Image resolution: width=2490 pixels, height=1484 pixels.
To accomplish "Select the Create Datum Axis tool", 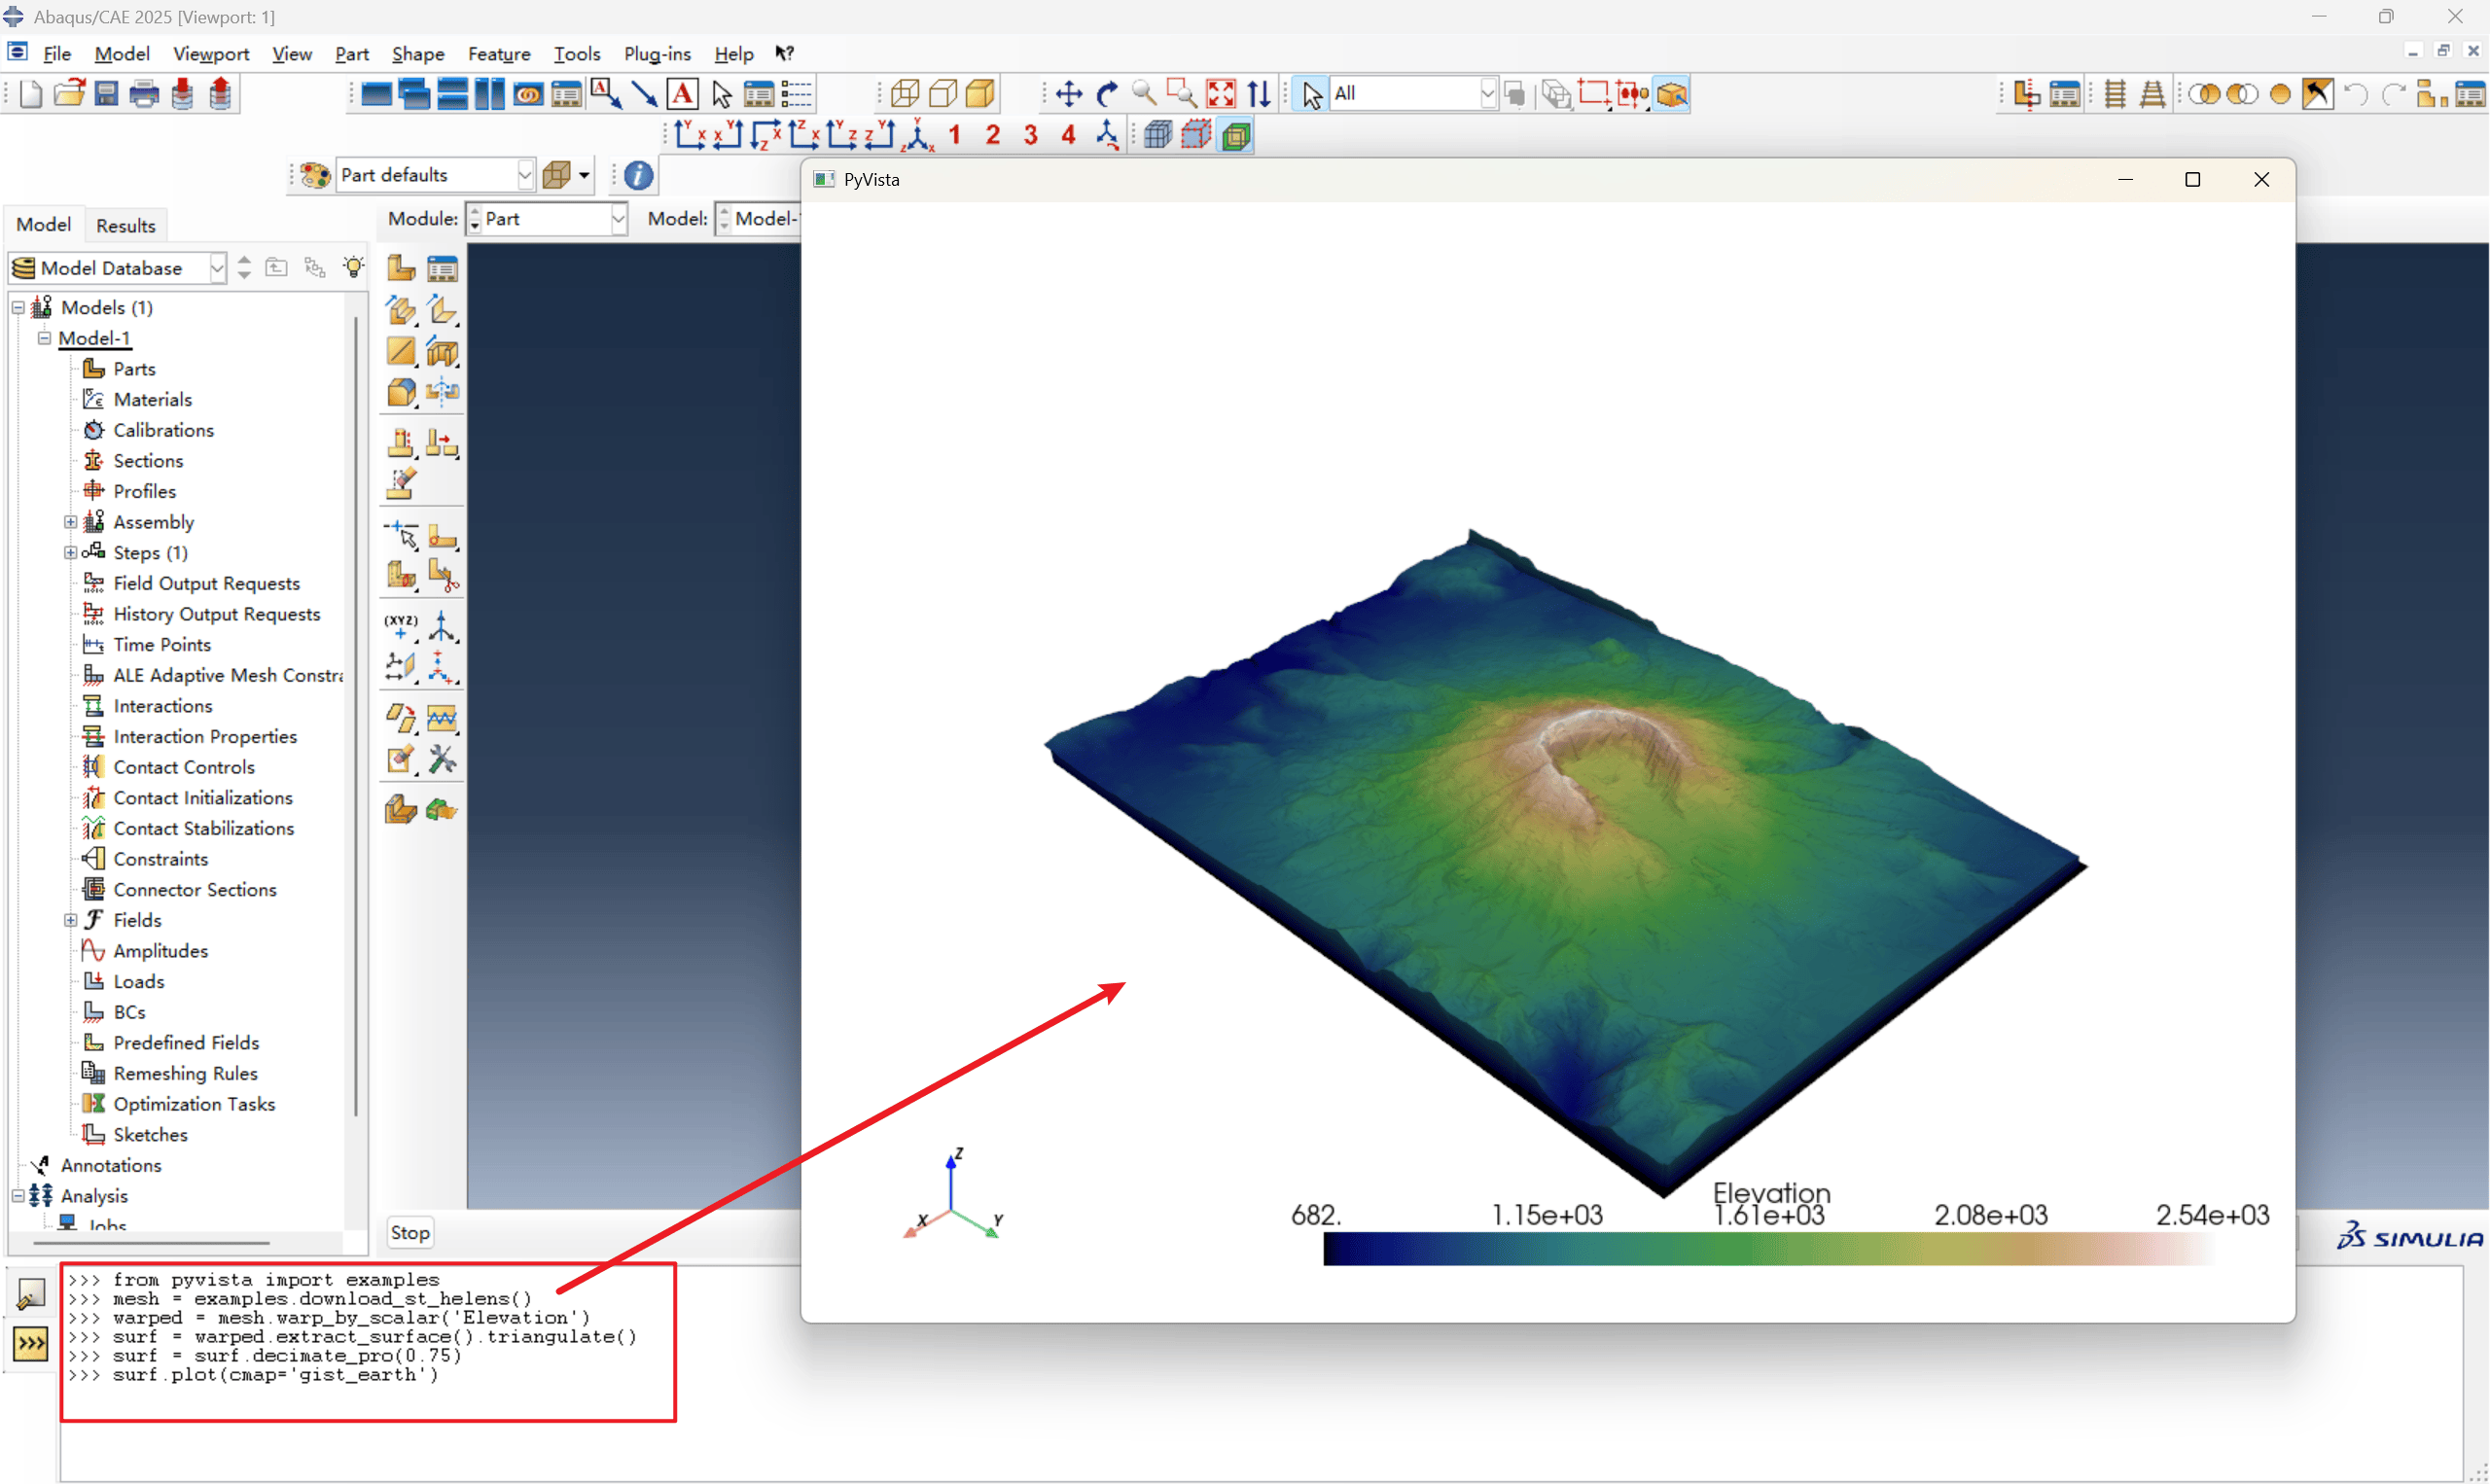I will (x=442, y=626).
